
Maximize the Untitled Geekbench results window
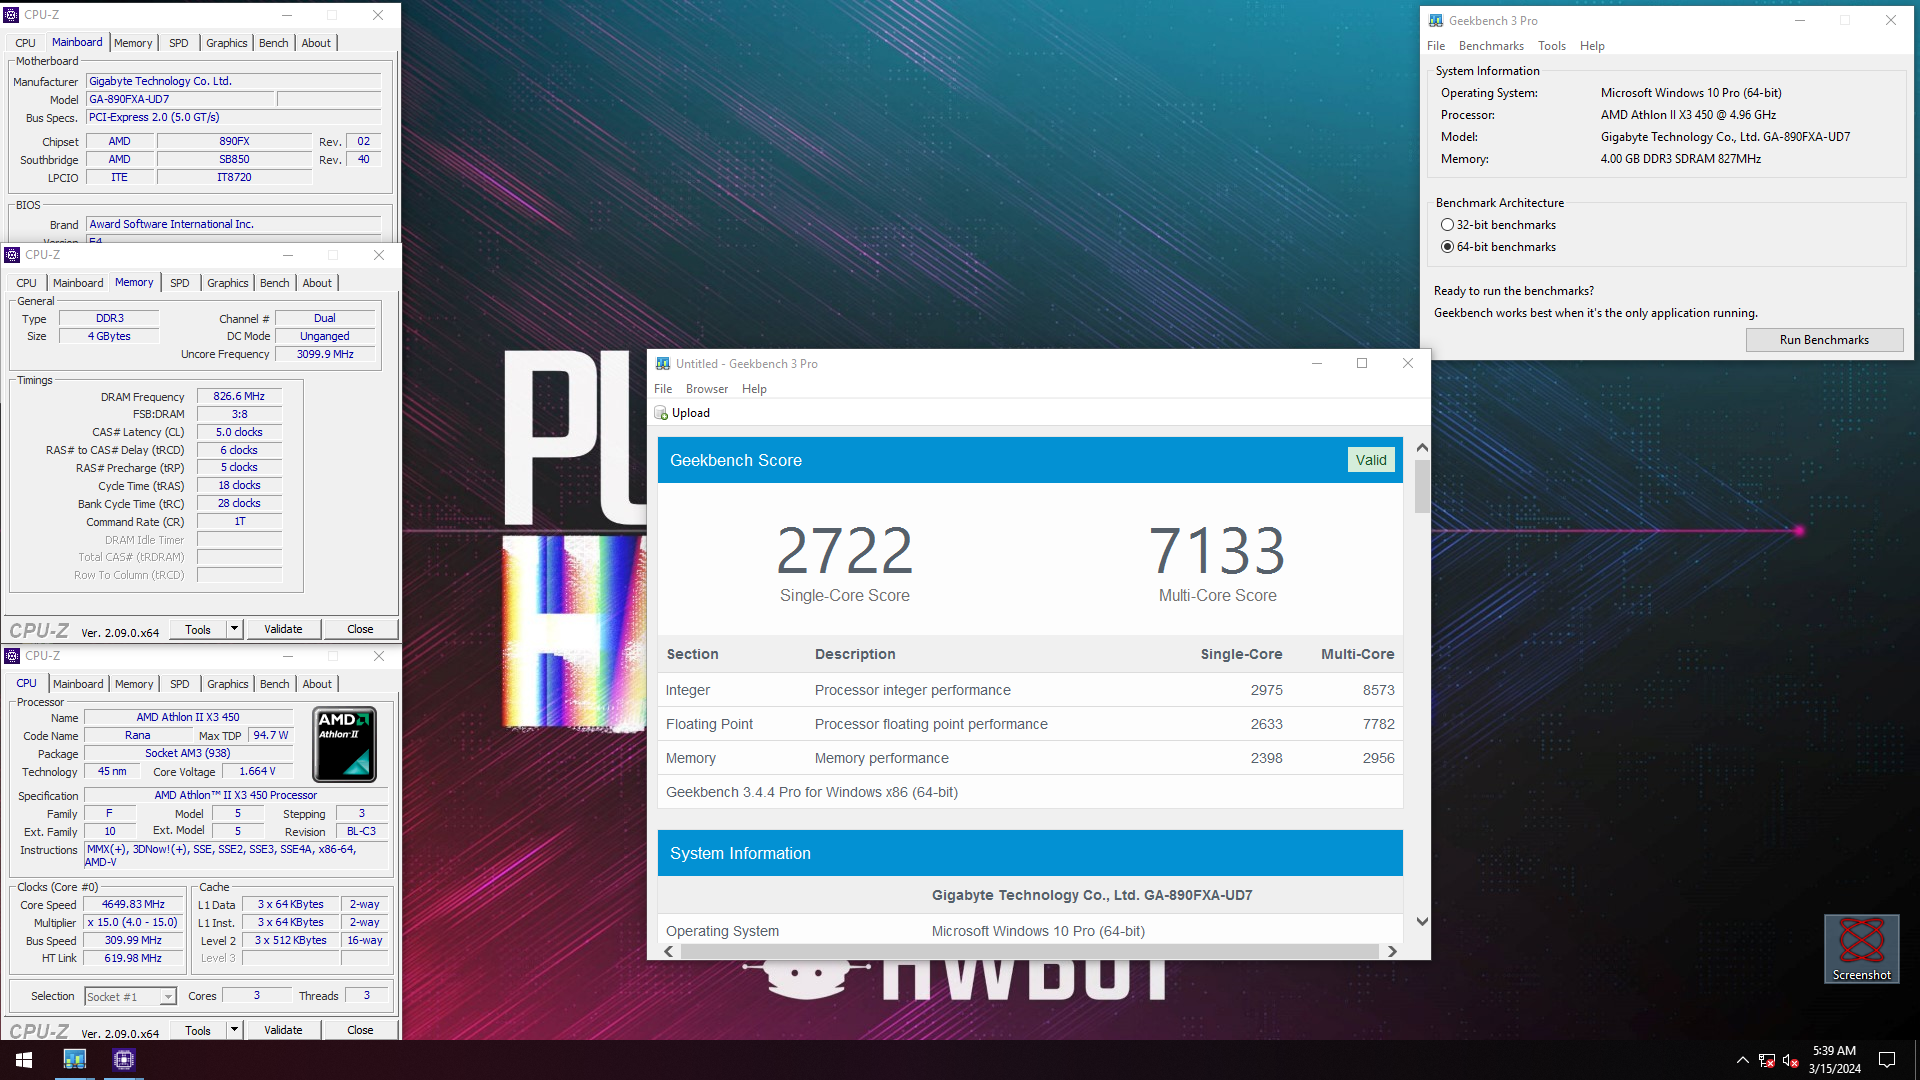tap(1361, 363)
